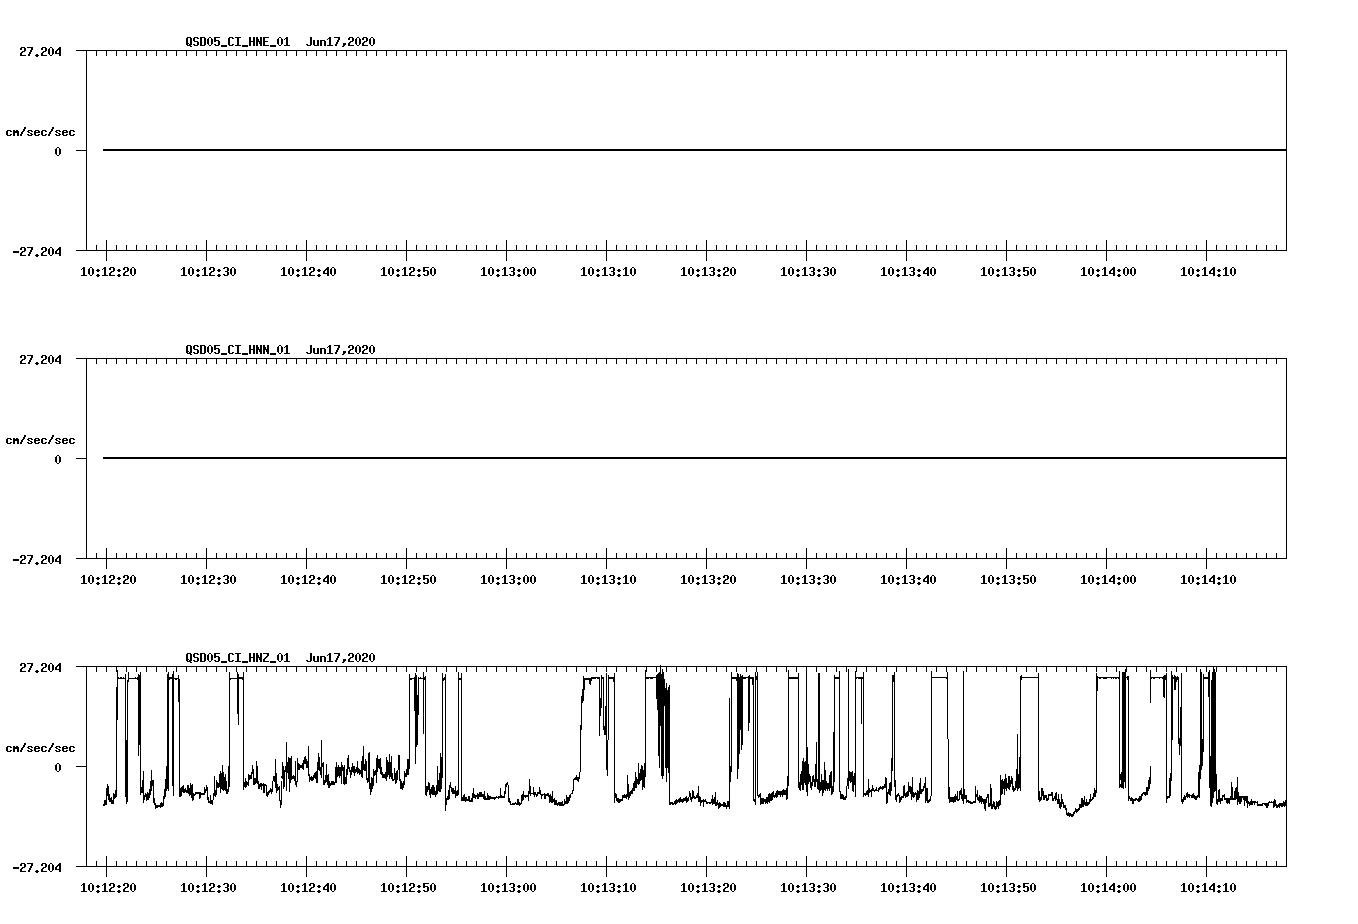Click the cm/sec/sec unit label of HNN plot
Image resolution: width=1358 pixels, height=924 pixels.
pyautogui.click(x=40, y=440)
